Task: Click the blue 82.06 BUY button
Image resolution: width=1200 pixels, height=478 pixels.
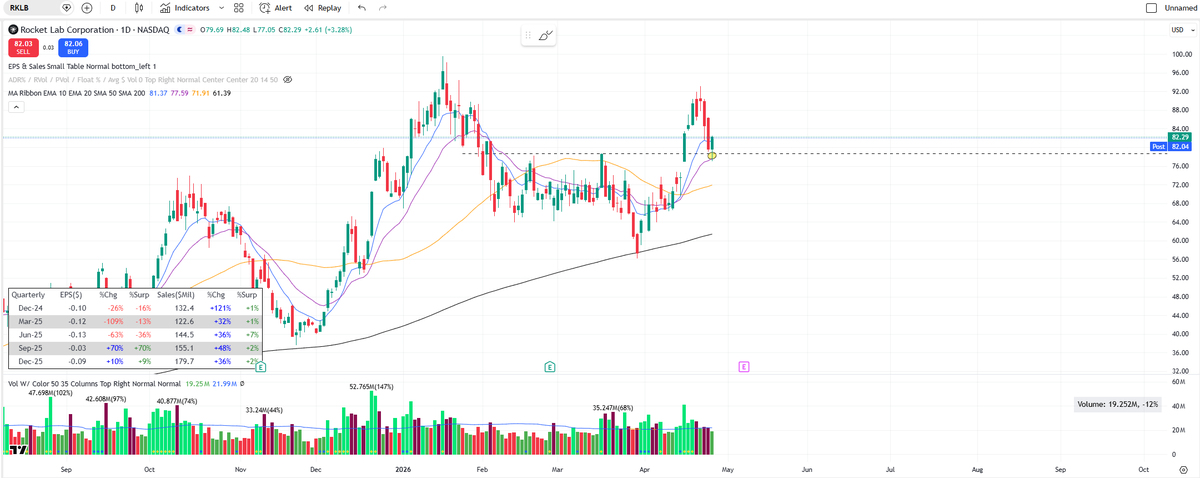Action: pos(73,47)
